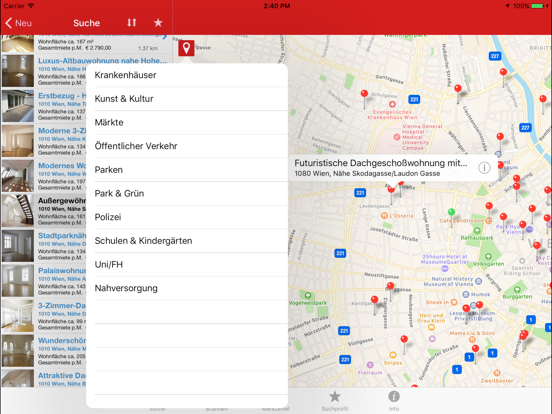Tap thumbnail of Attraktive Da listing

18,378
